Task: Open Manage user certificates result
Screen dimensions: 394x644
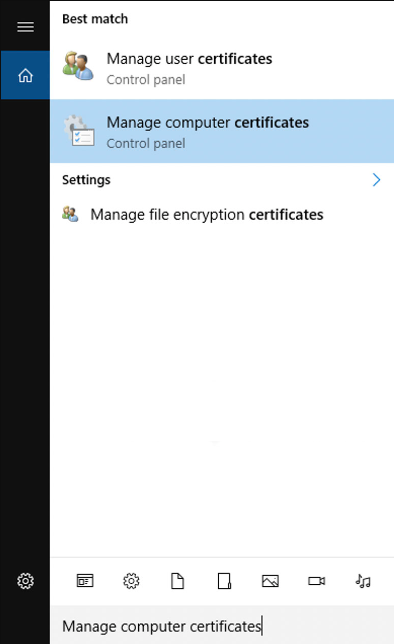Action: 222,67
